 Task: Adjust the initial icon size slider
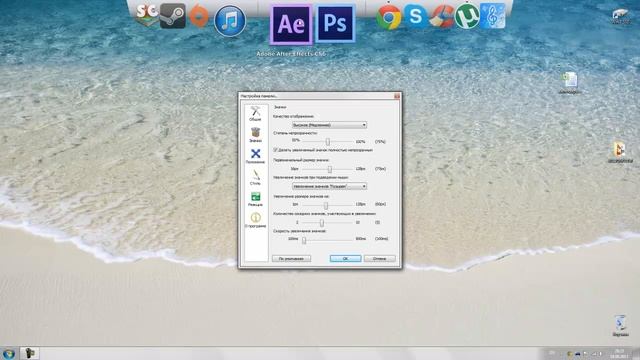330,169
